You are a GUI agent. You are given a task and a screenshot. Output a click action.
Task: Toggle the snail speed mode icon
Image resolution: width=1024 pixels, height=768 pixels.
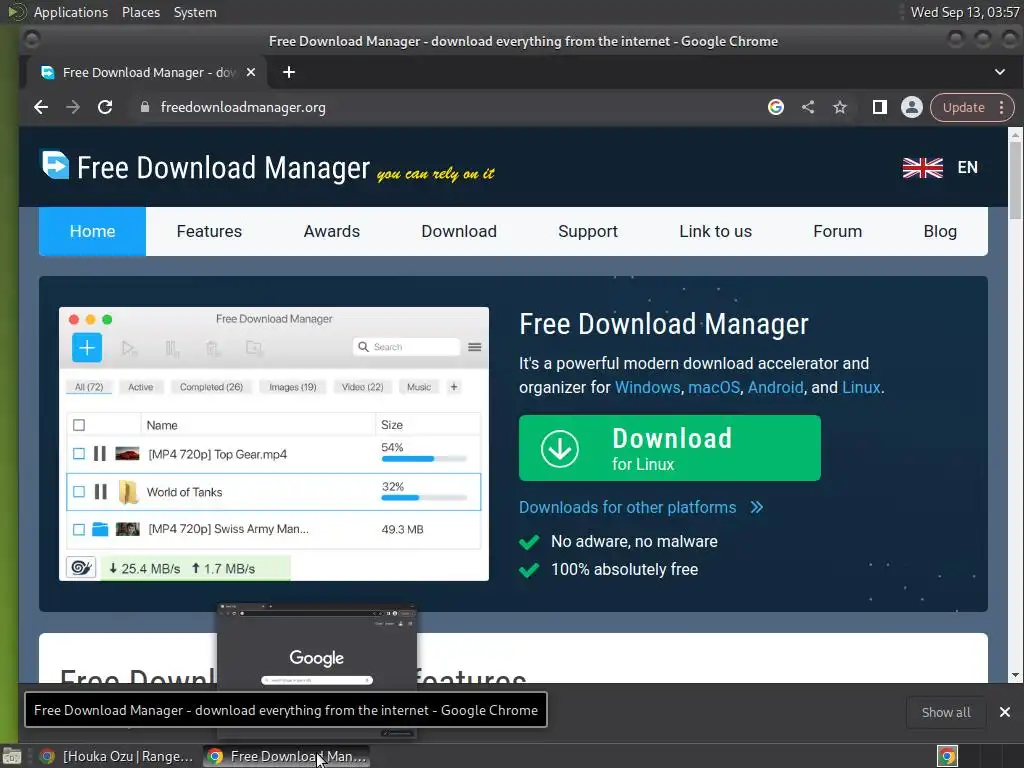click(81, 568)
